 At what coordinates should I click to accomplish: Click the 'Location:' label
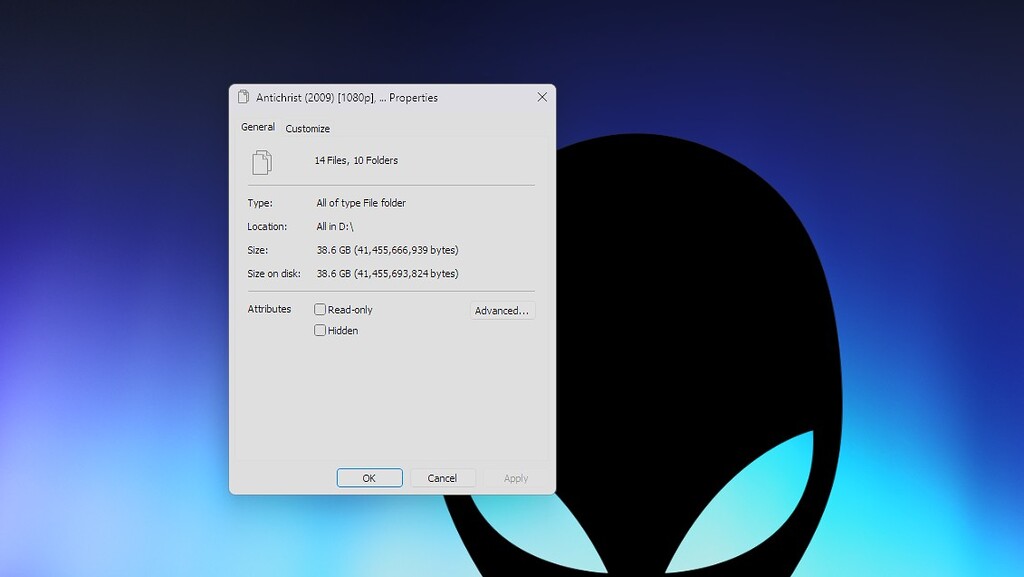click(x=267, y=226)
